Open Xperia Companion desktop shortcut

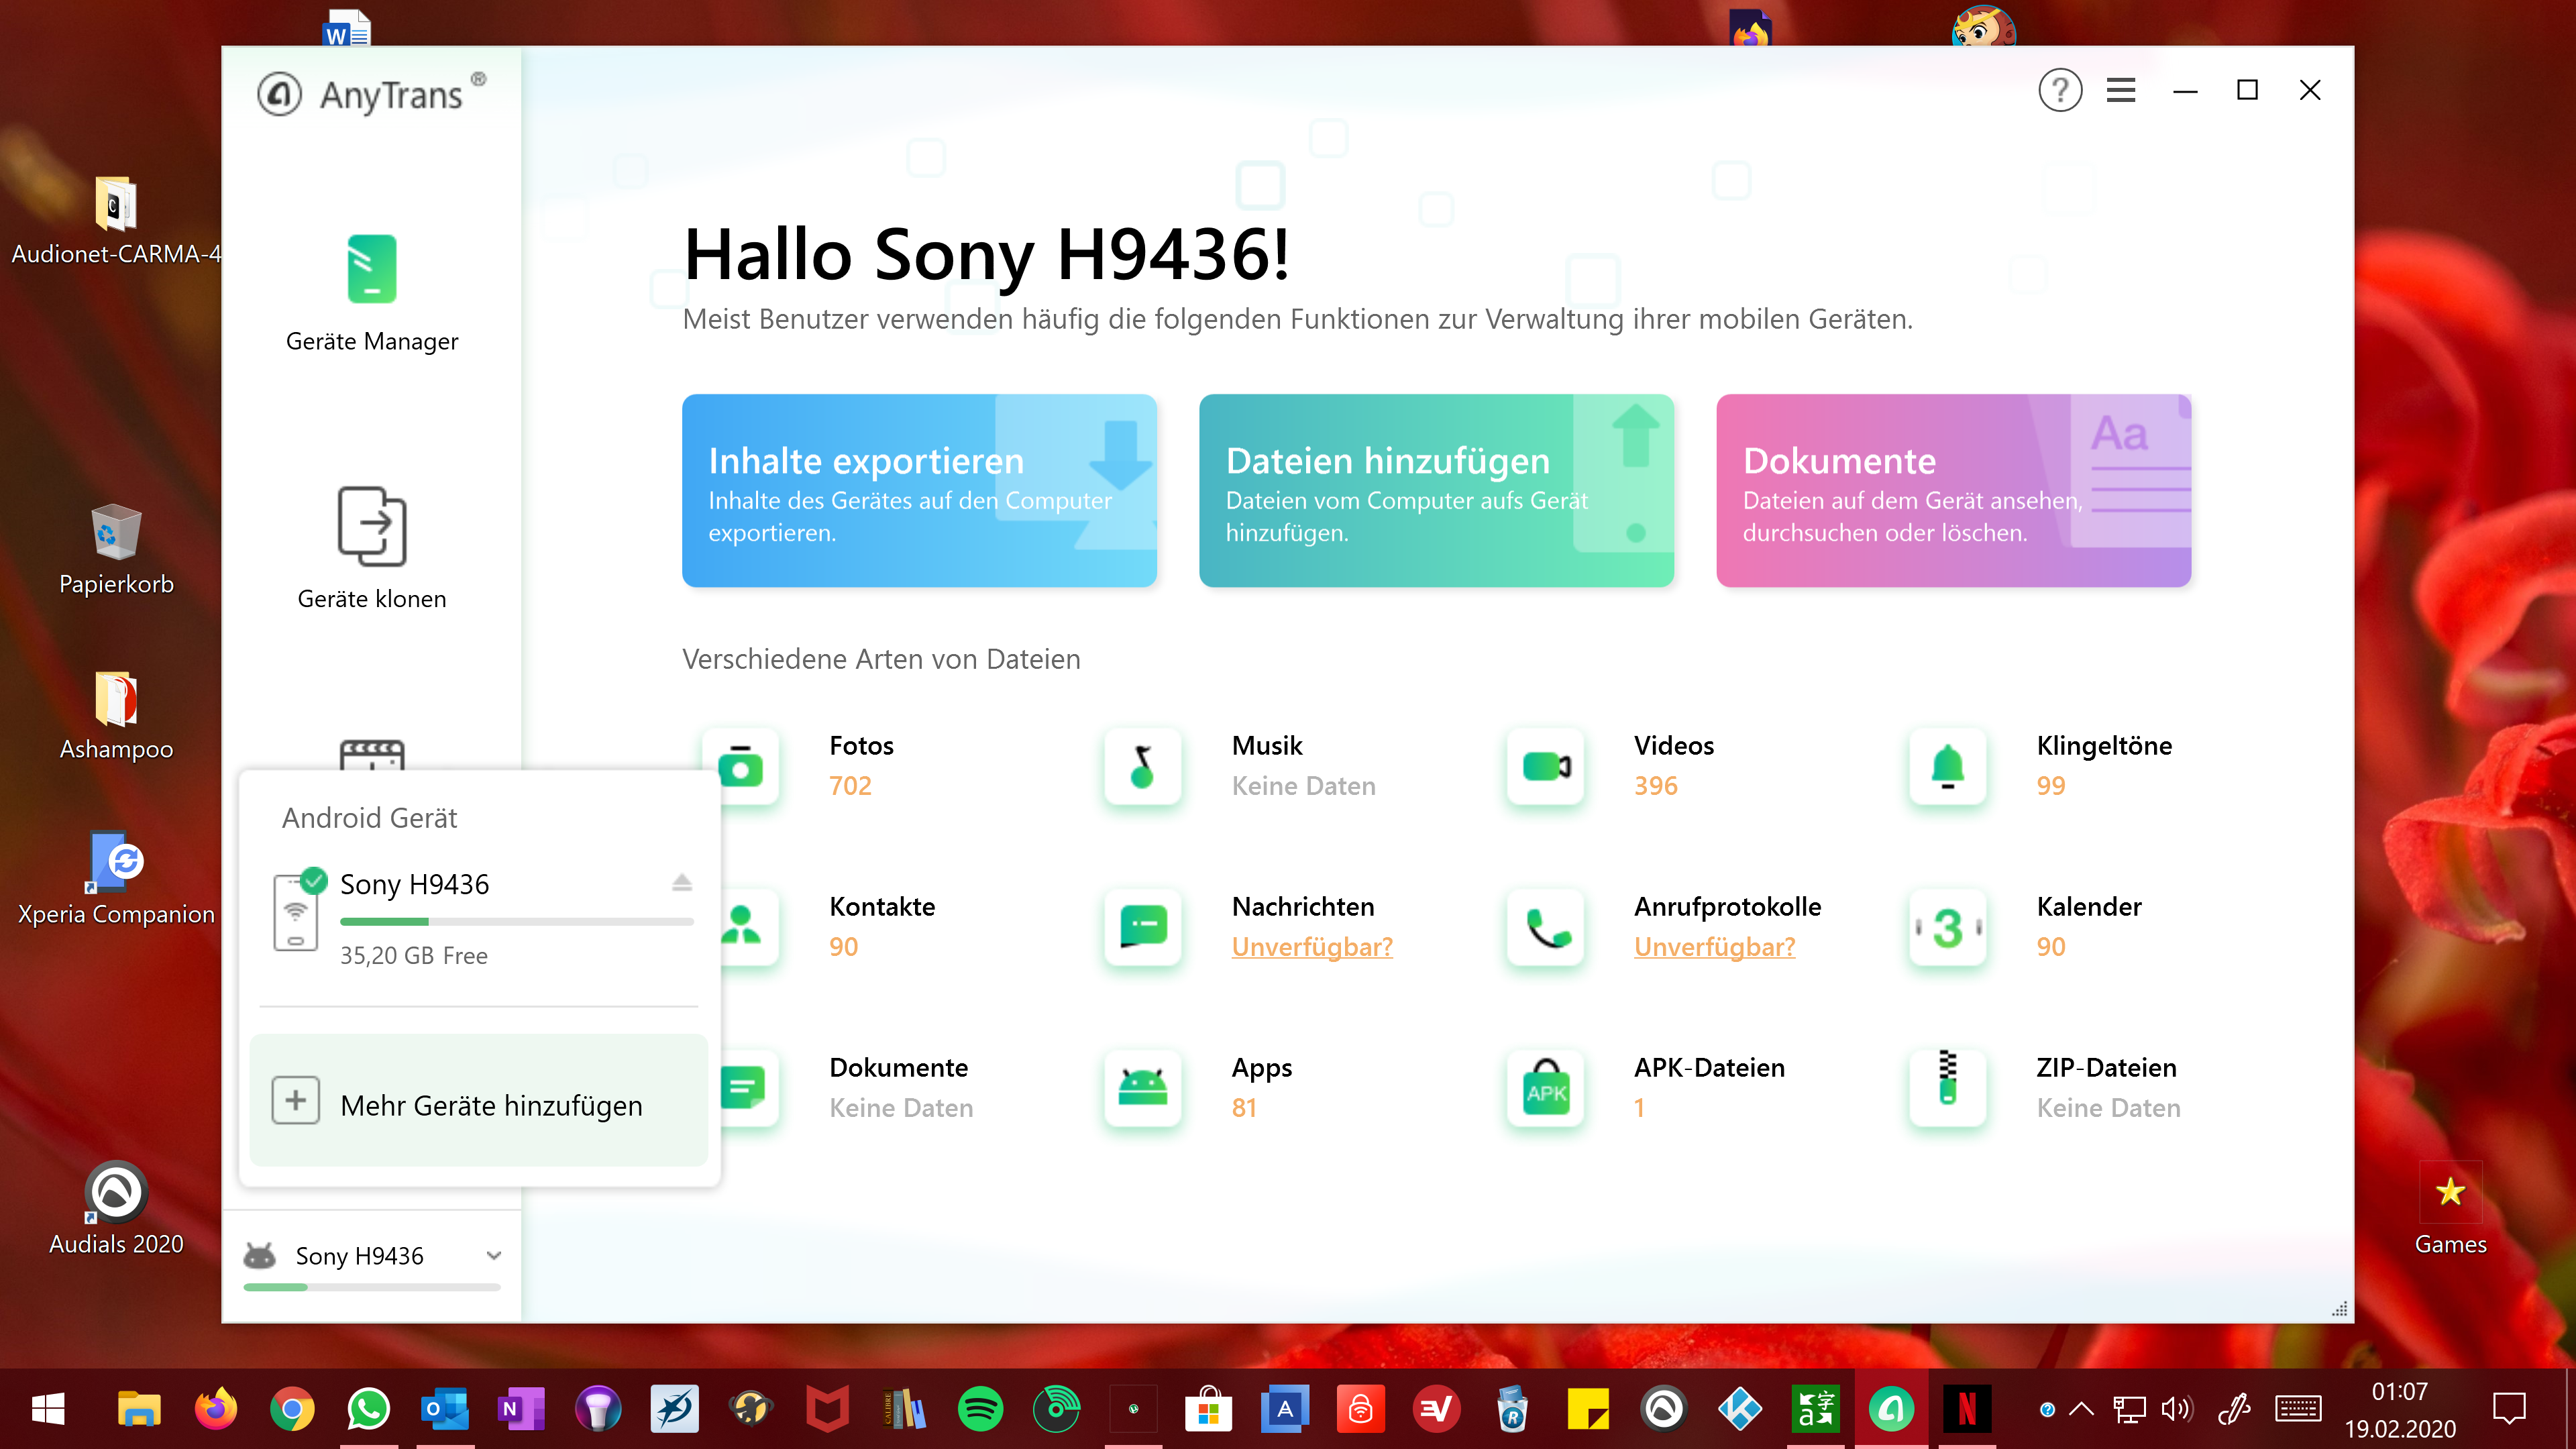pos(116,879)
